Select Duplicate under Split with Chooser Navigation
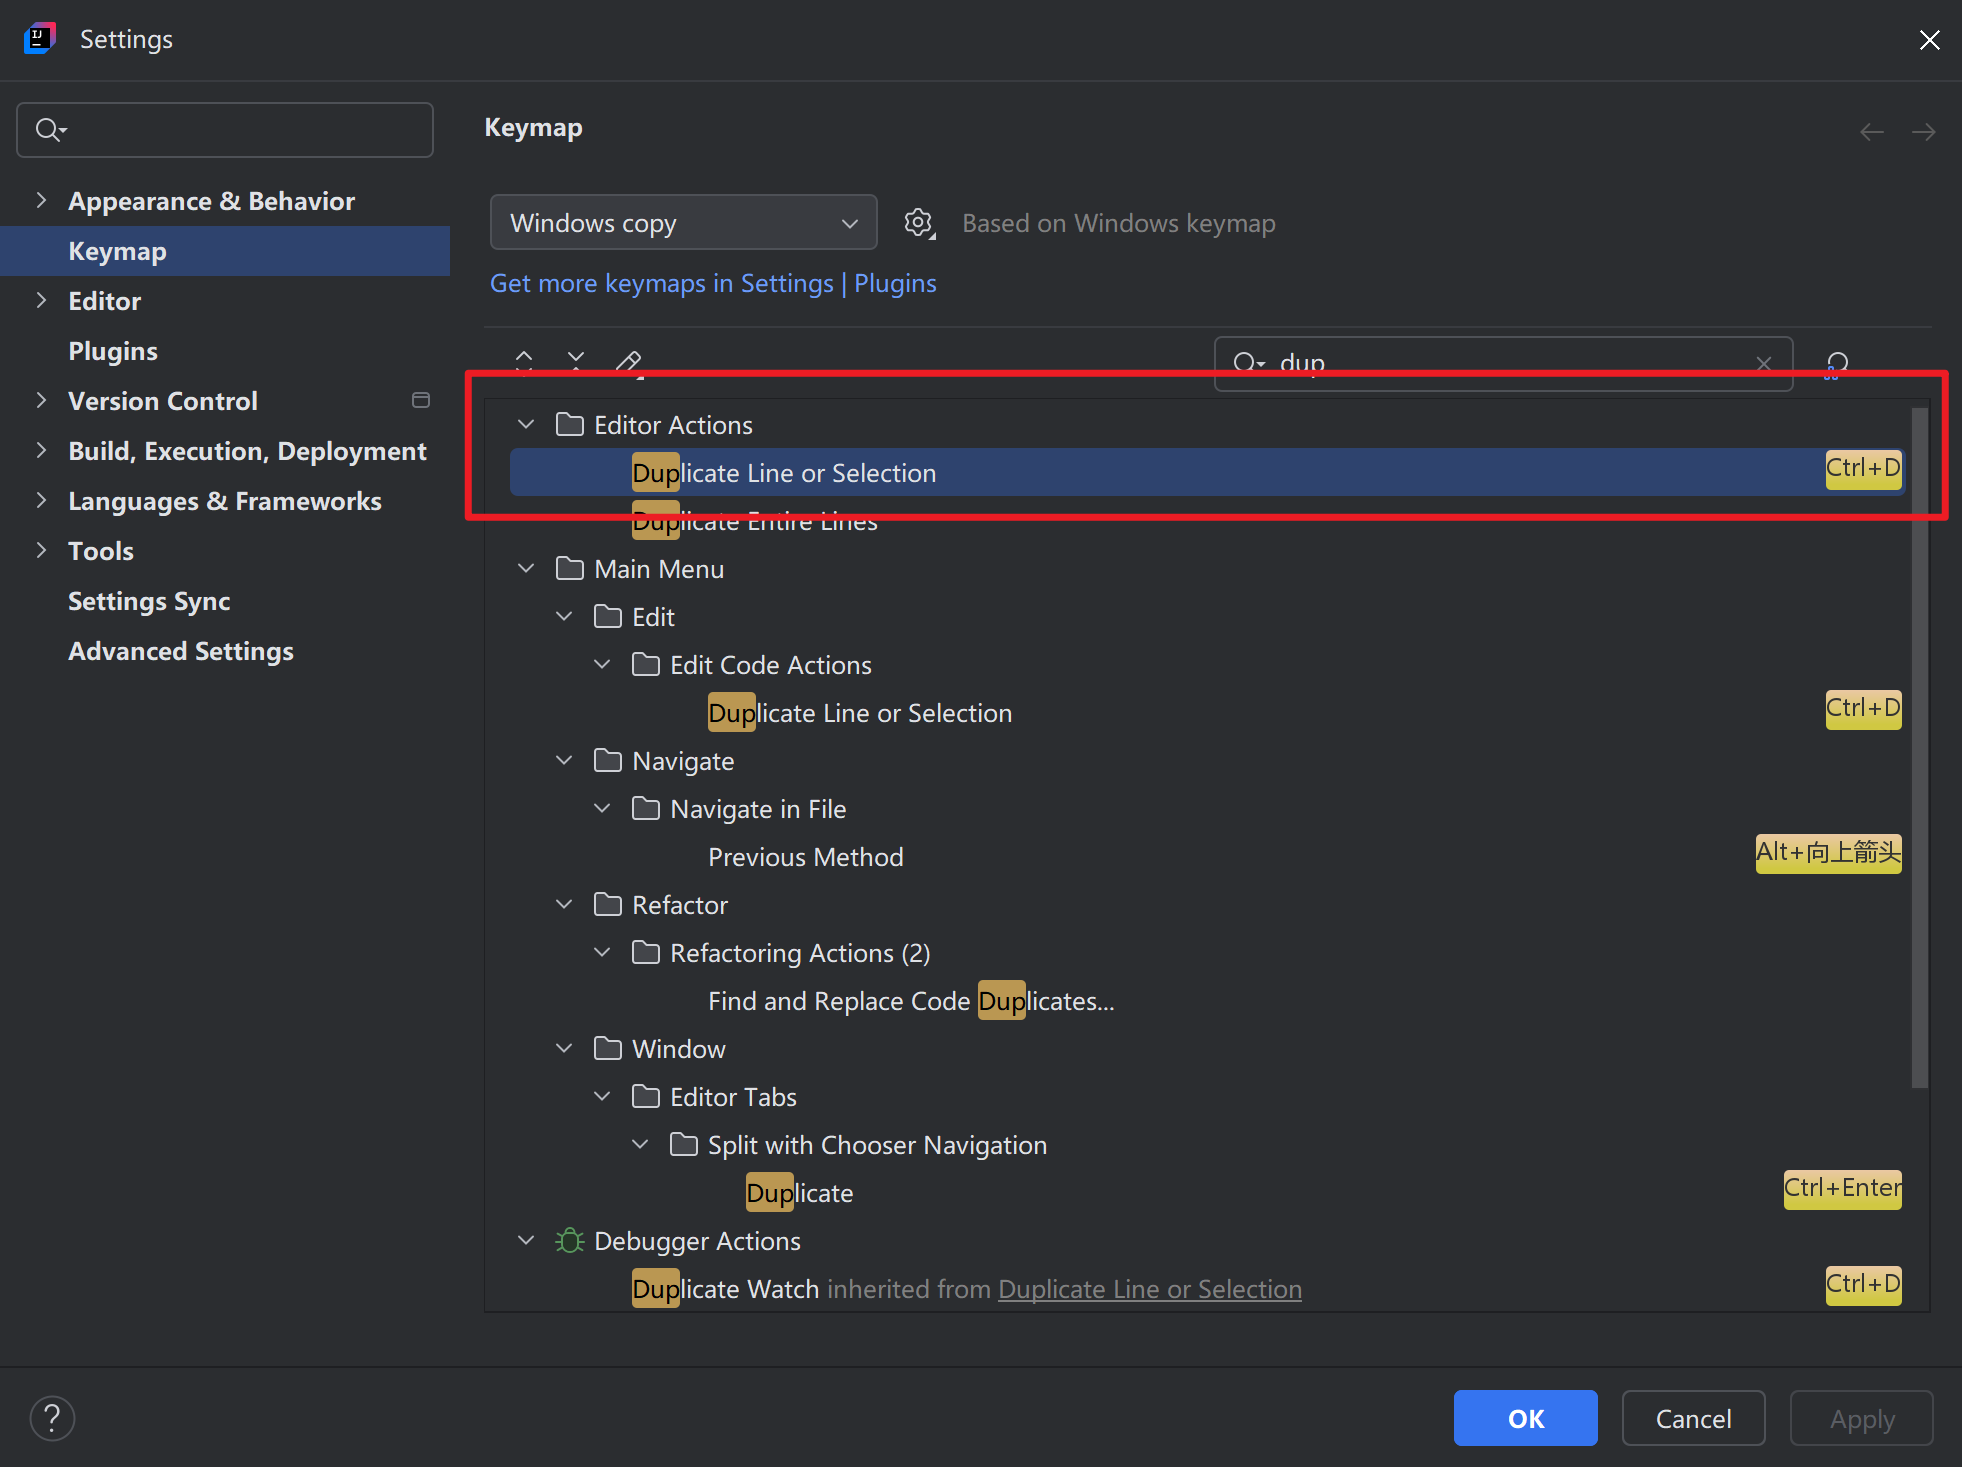Viewport: 1962px width, 1467px height. 800,1193
